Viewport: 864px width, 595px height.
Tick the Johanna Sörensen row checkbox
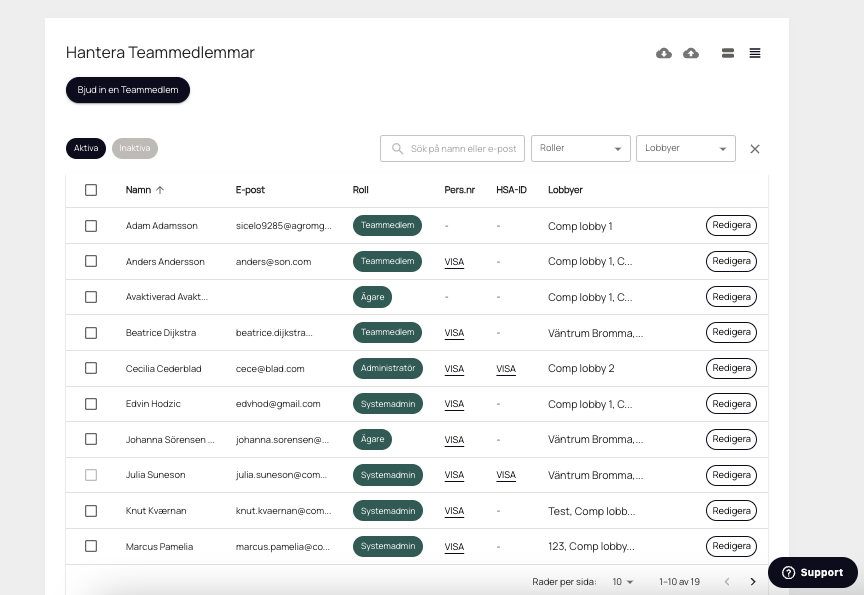[x=91, y=439]
